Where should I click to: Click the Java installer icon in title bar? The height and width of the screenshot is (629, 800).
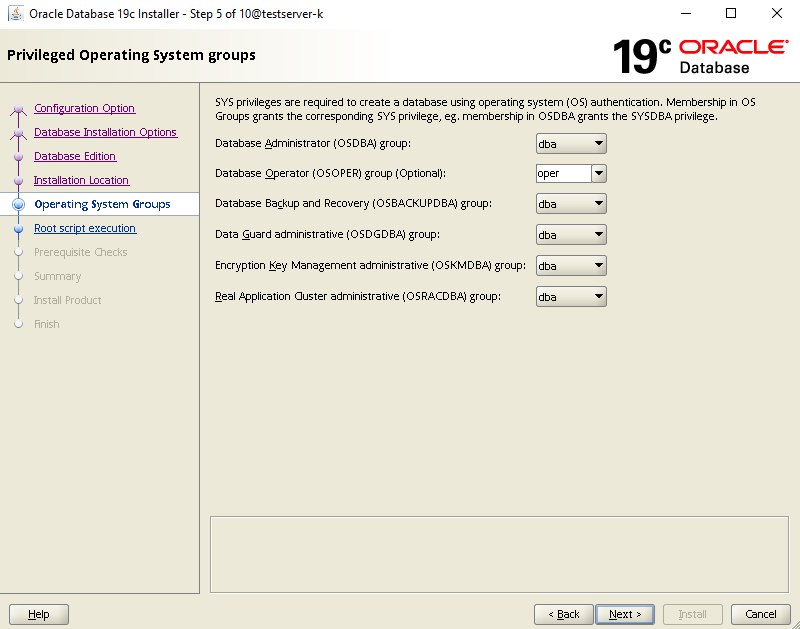(16, 13)
